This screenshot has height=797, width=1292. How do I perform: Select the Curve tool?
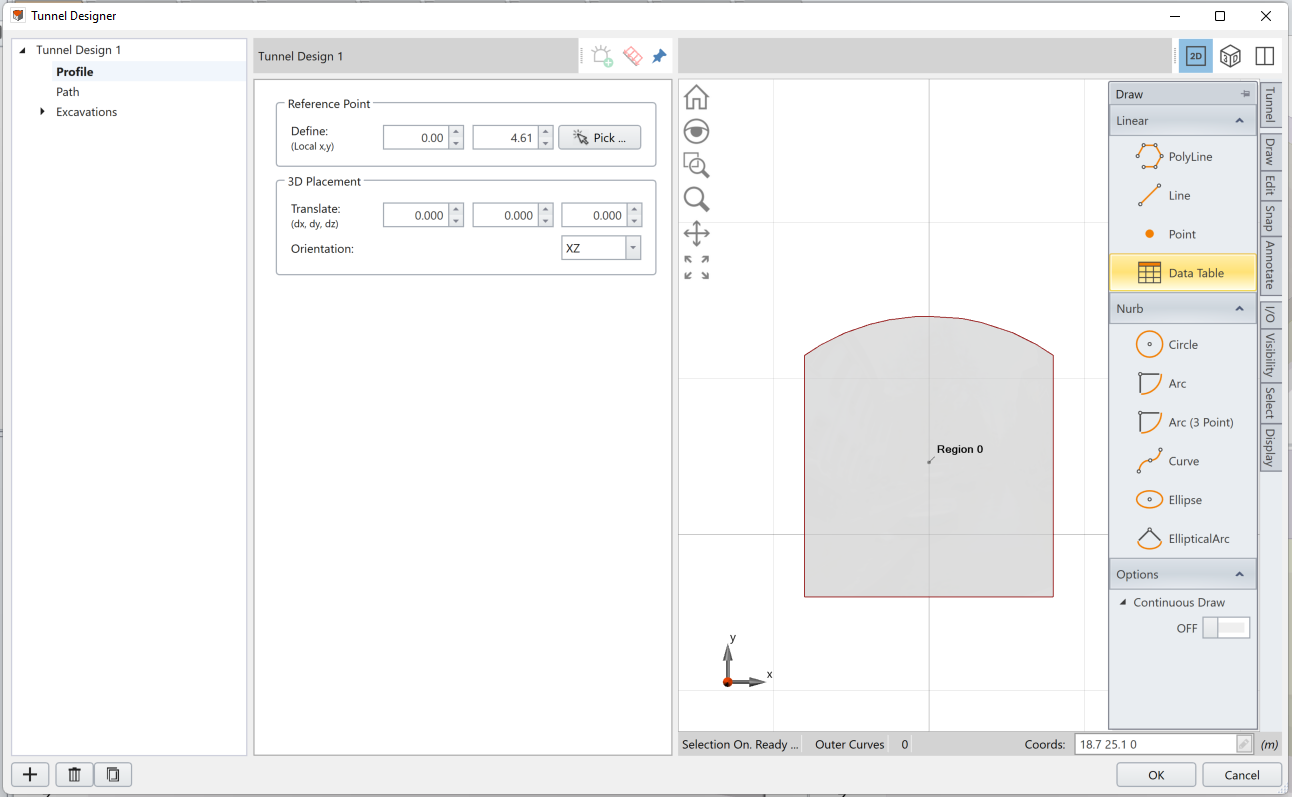click(x=1183, y=462)
